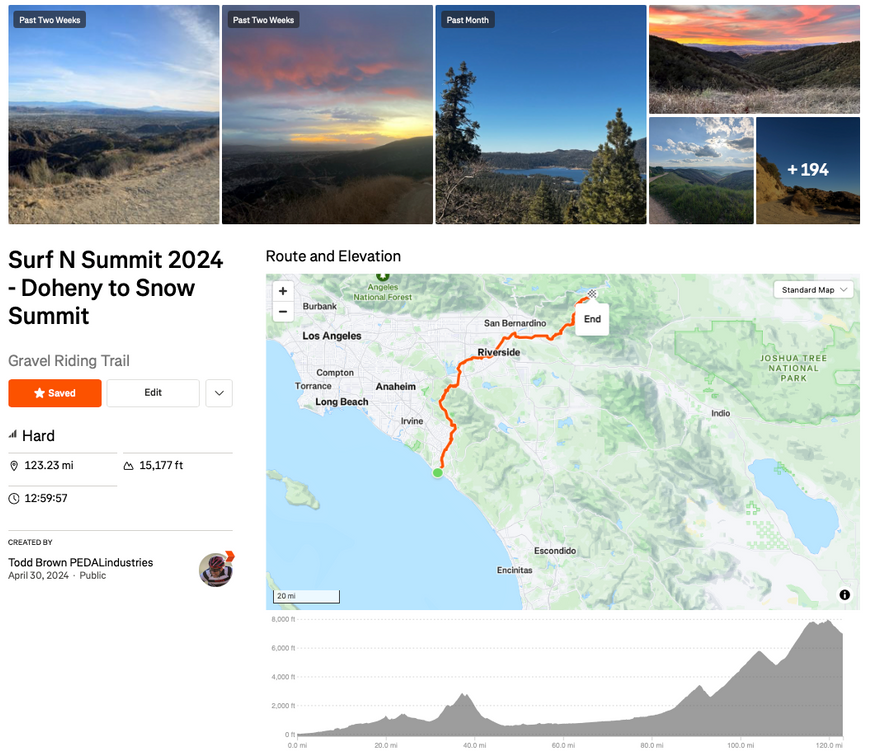Open Todd Brown's profile avatar
Viewport: 871px width, 756px height.
tap(216, 569)
